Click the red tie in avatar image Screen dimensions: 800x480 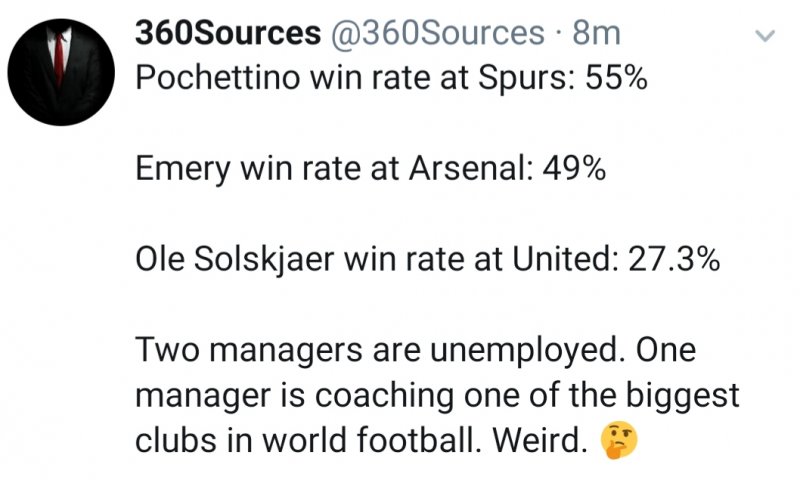pos(60,59)
